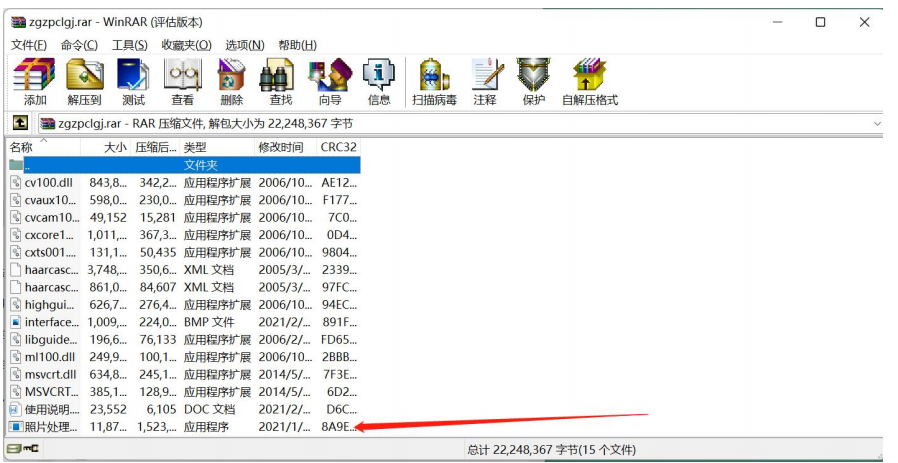
Task: Click the 添加 (Add) toolbar icon
Action: click(34, 81)
